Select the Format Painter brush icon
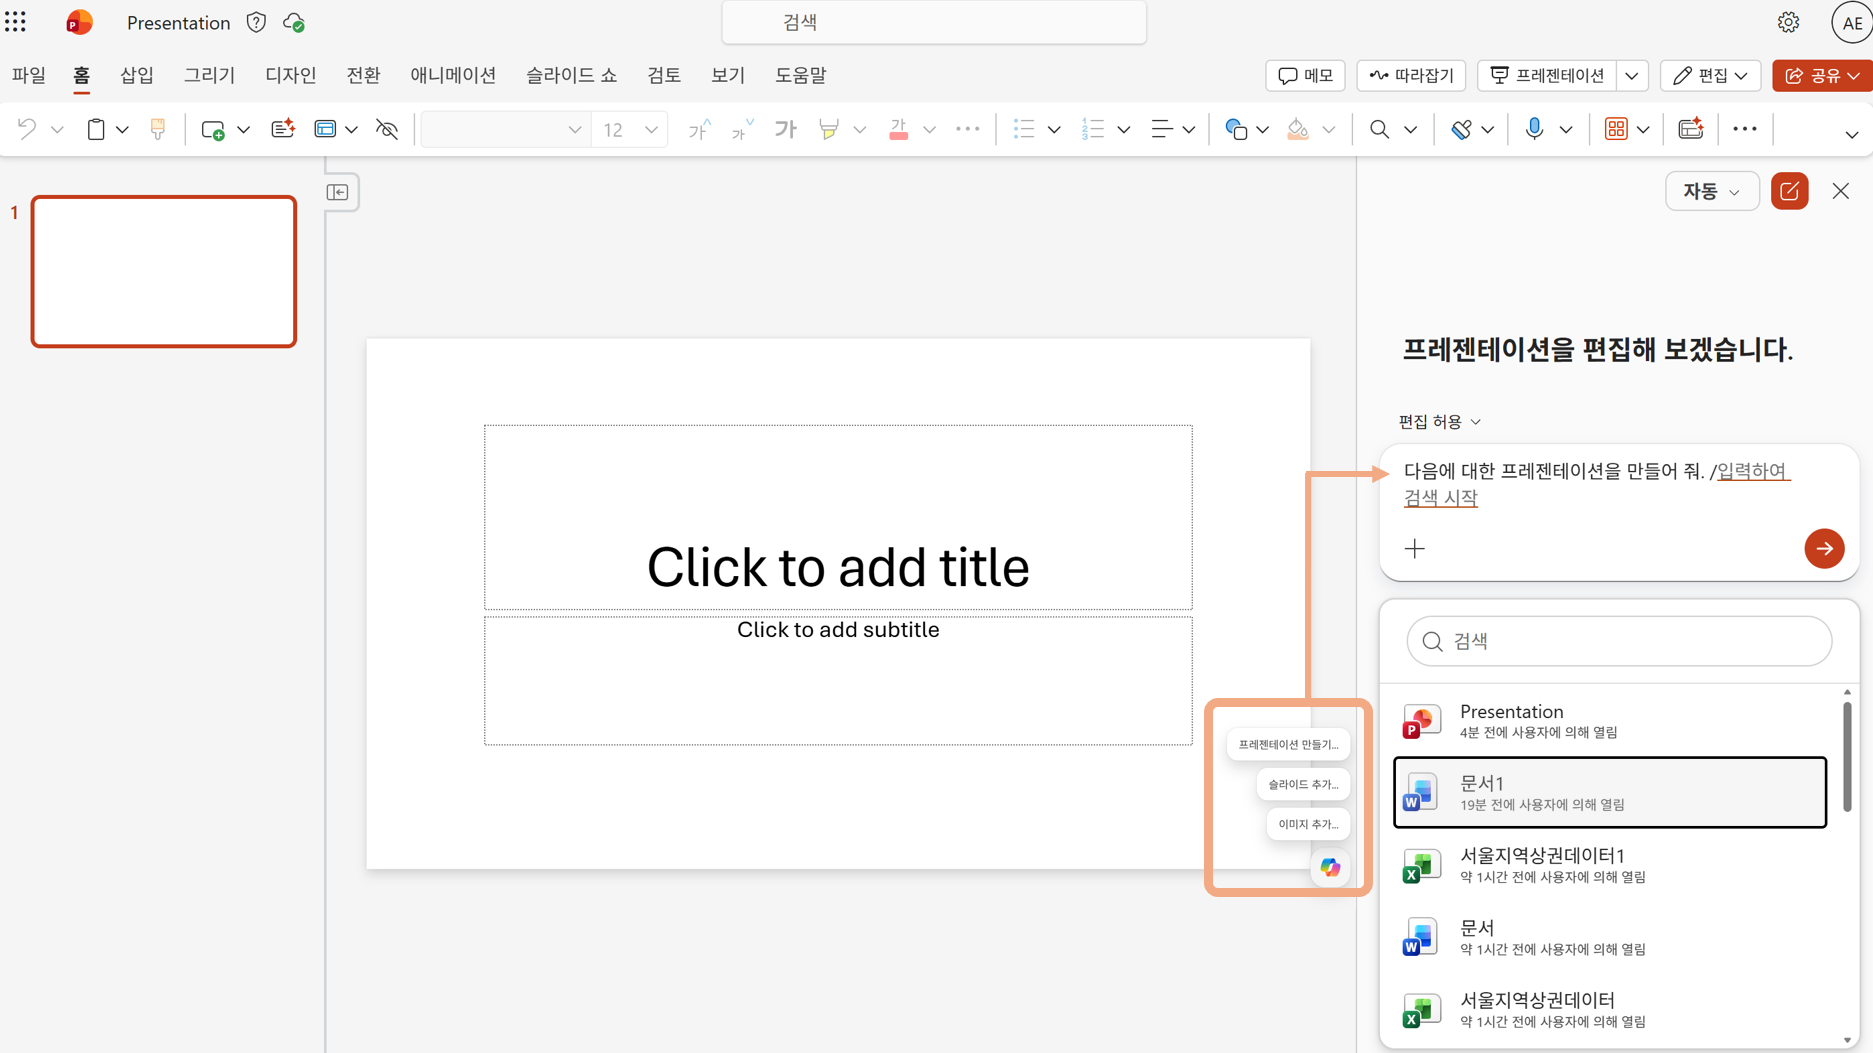 tap(158, 129)
